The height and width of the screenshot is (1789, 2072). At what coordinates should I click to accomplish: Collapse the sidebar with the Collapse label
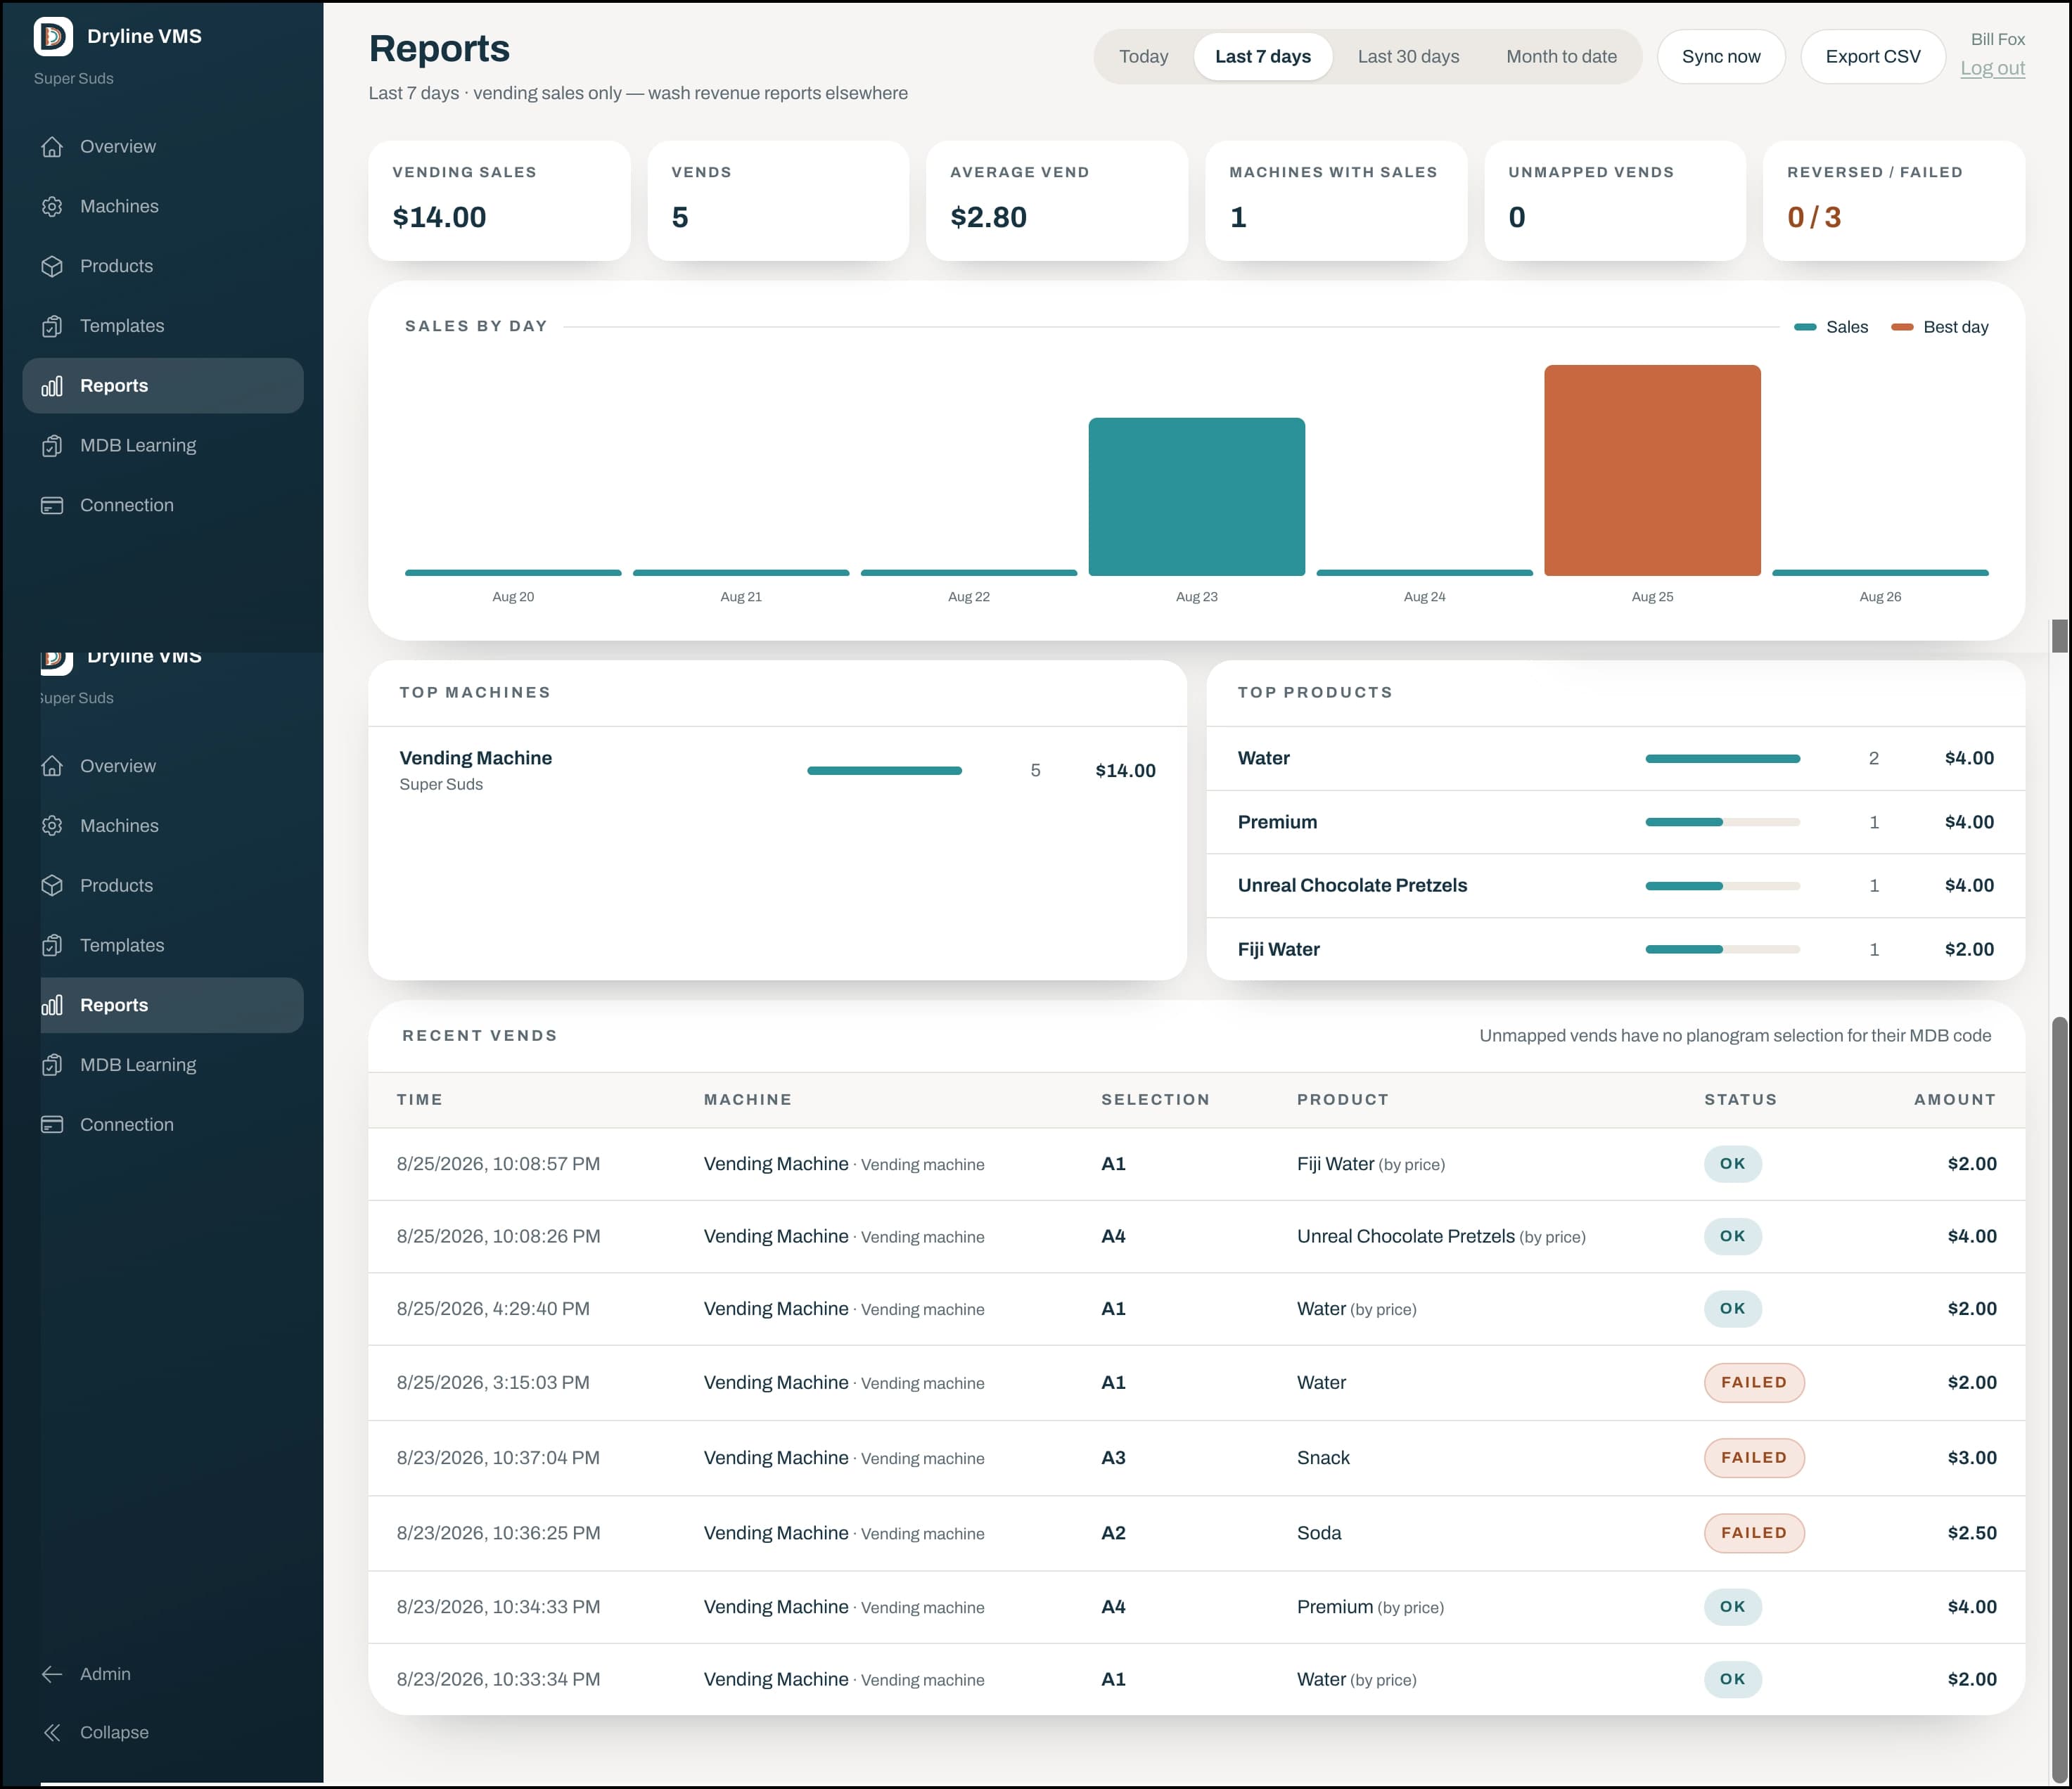click(114, 1733)
